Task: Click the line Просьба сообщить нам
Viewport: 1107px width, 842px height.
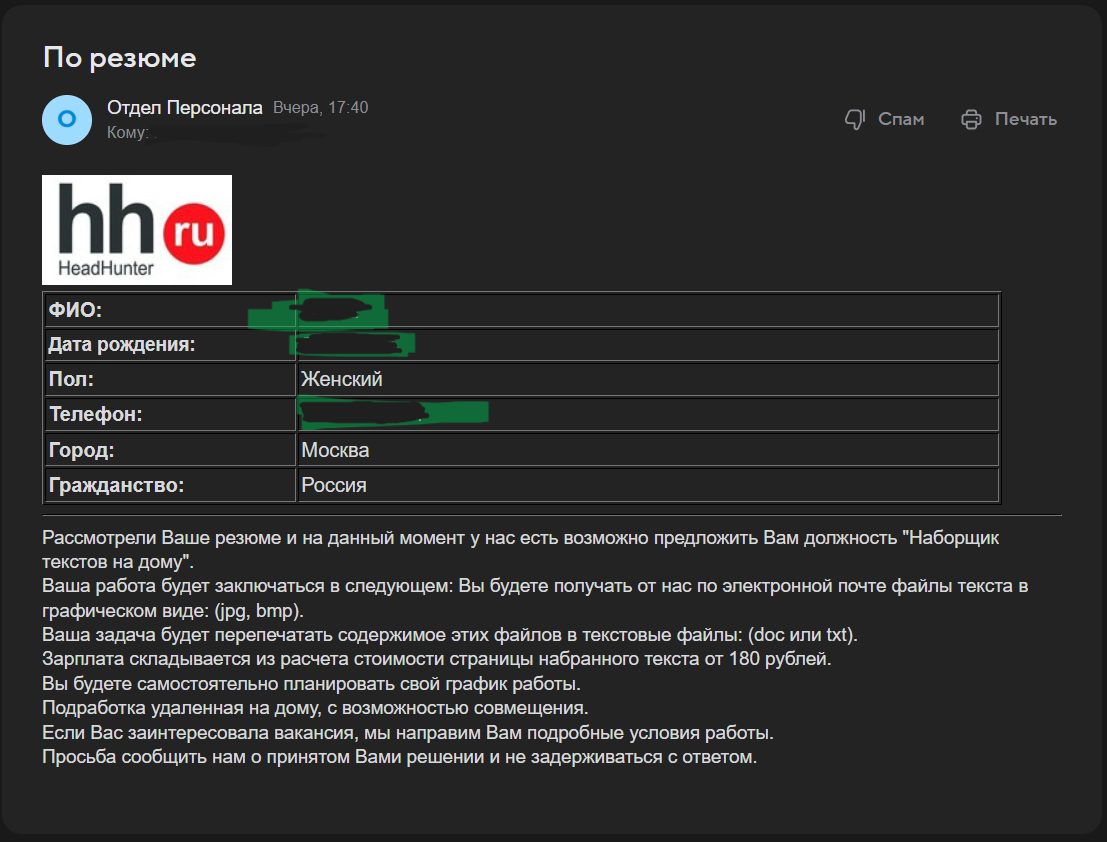Action: [399, 757]
